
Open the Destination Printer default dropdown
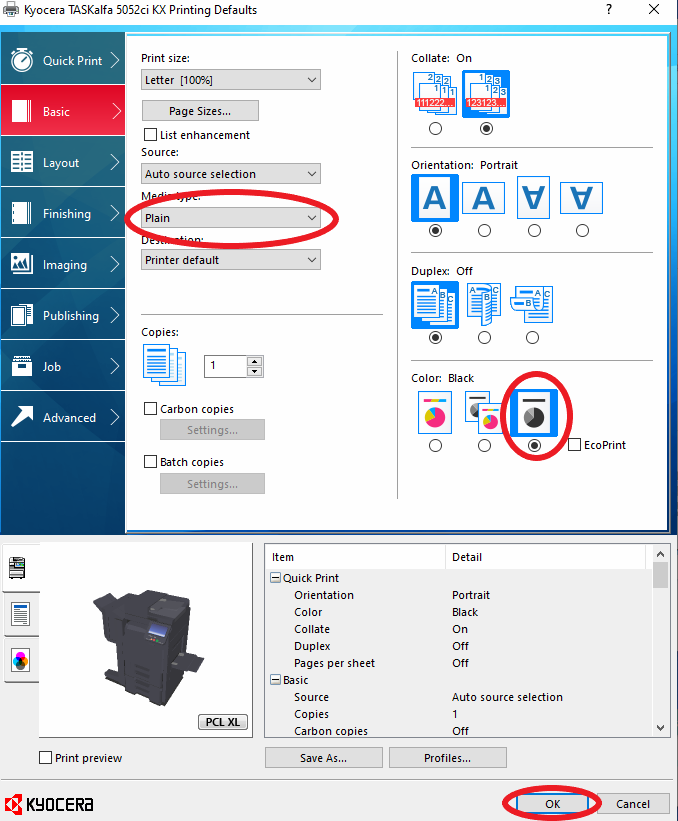(x=231, y=260)
